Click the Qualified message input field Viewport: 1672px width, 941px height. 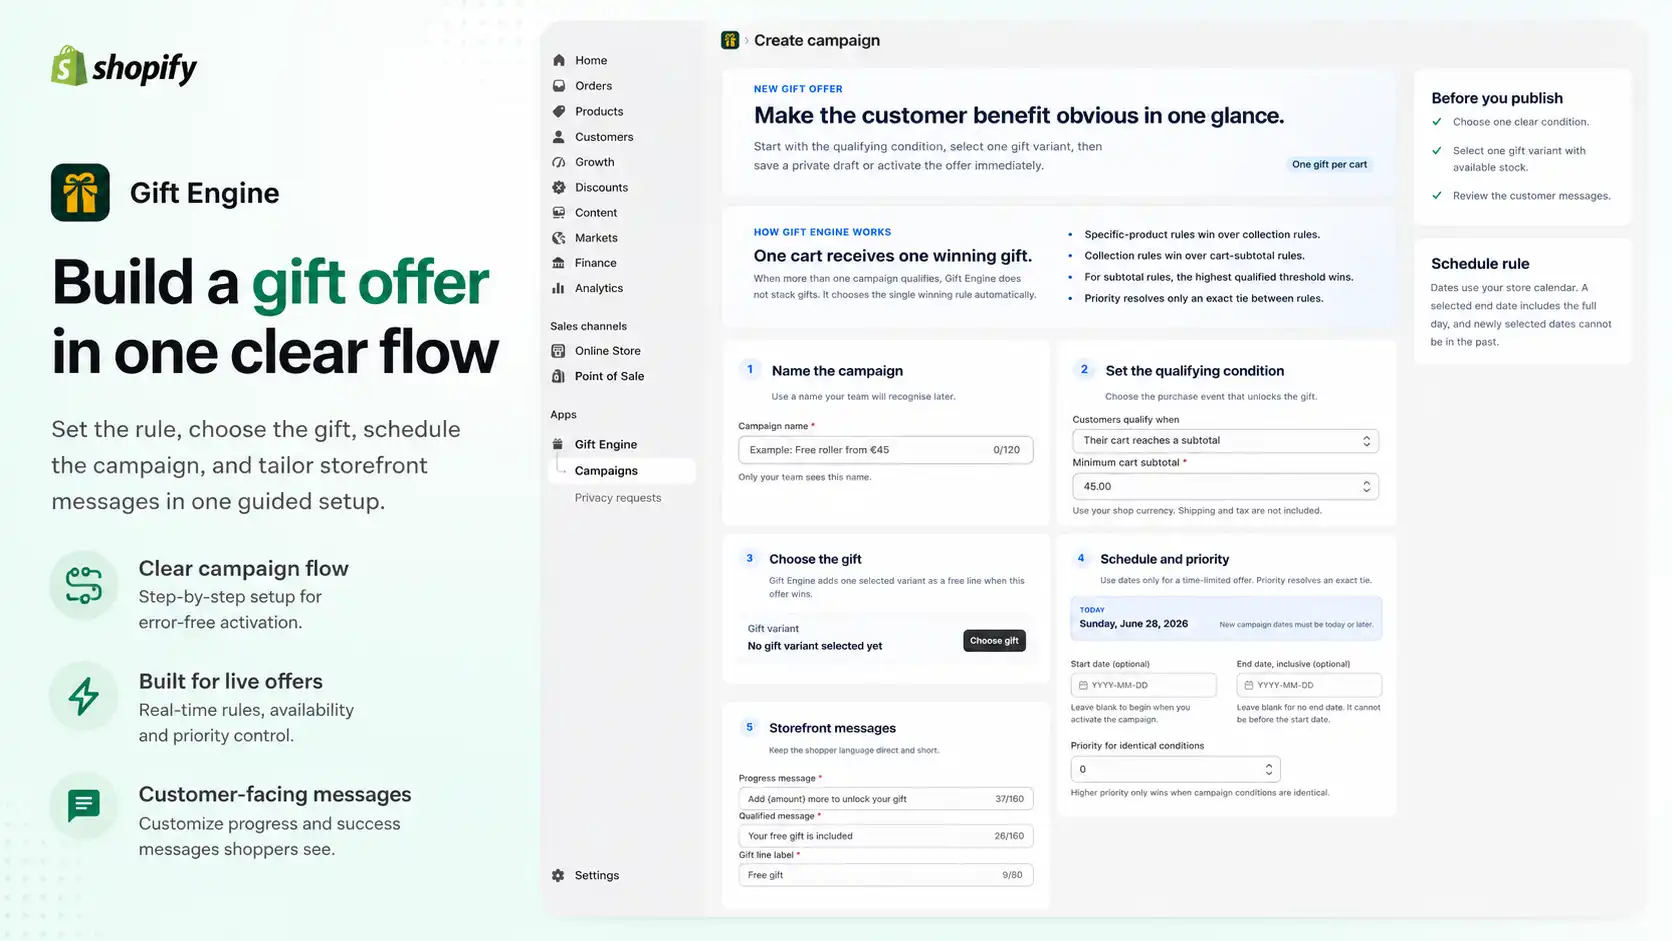coord(885,836)
